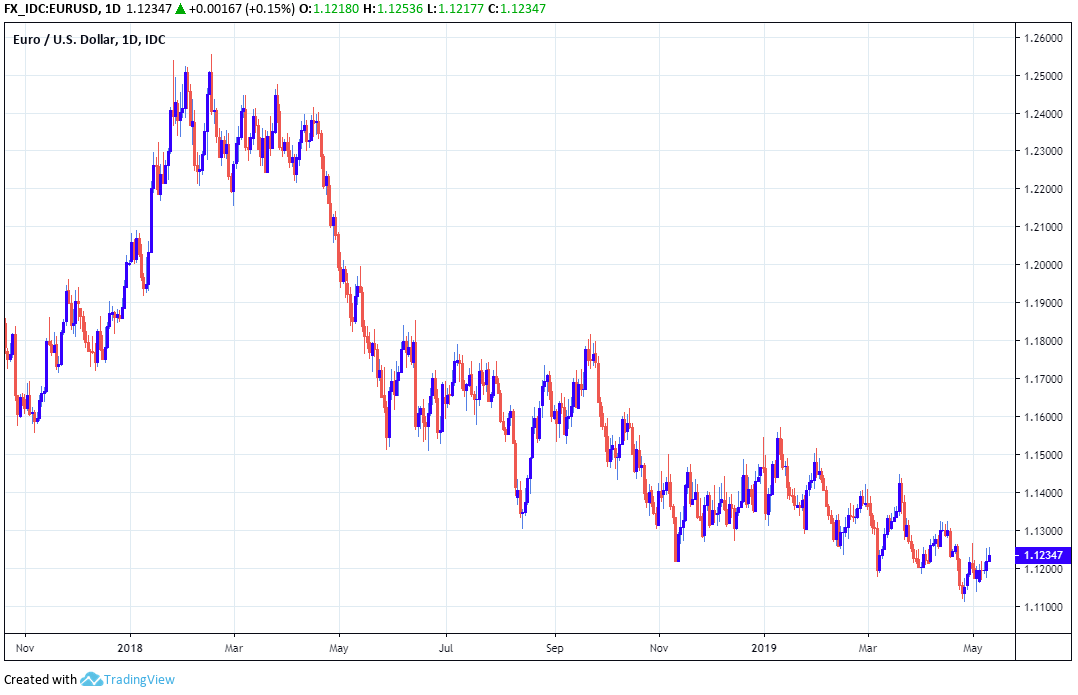Click the TradingView cloud logo icon
This screenshot has height=695, width=1078.
93,679
